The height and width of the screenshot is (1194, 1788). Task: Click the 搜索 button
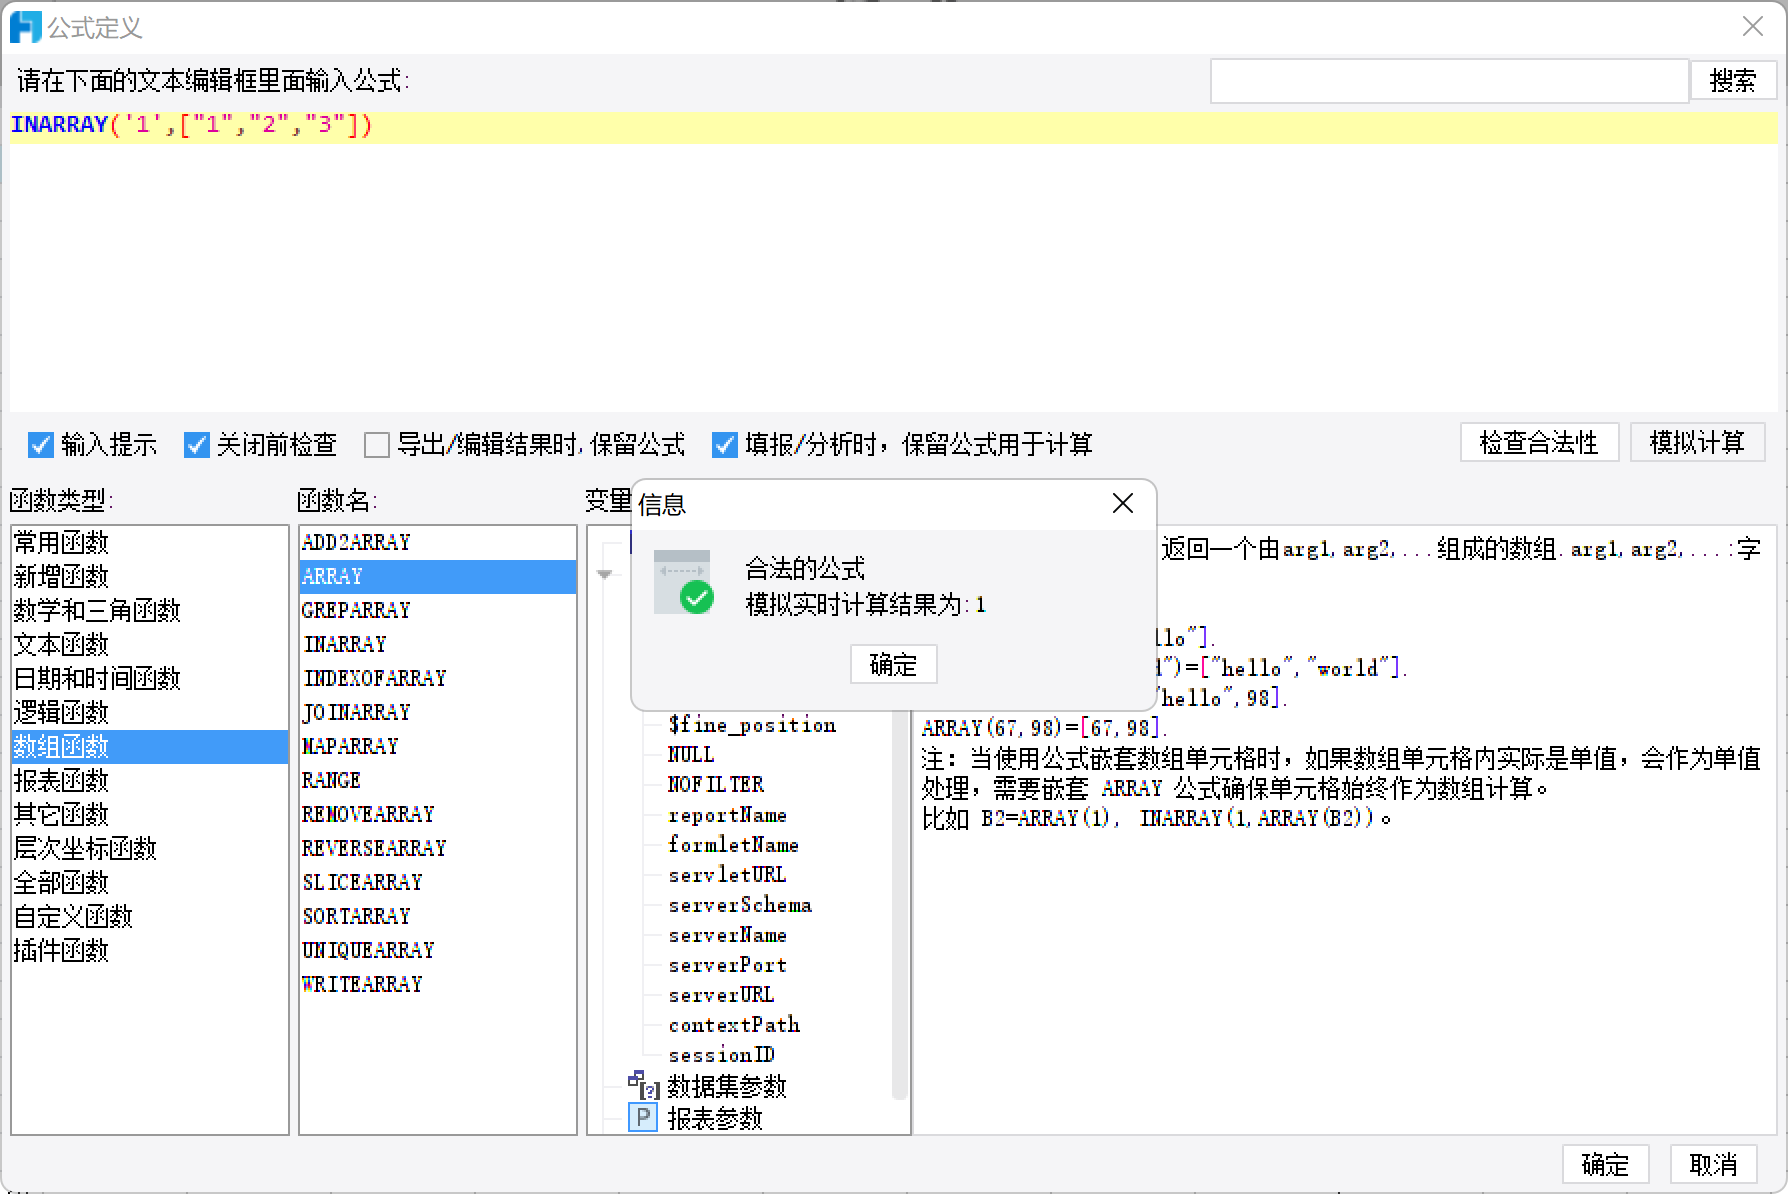1733,80
